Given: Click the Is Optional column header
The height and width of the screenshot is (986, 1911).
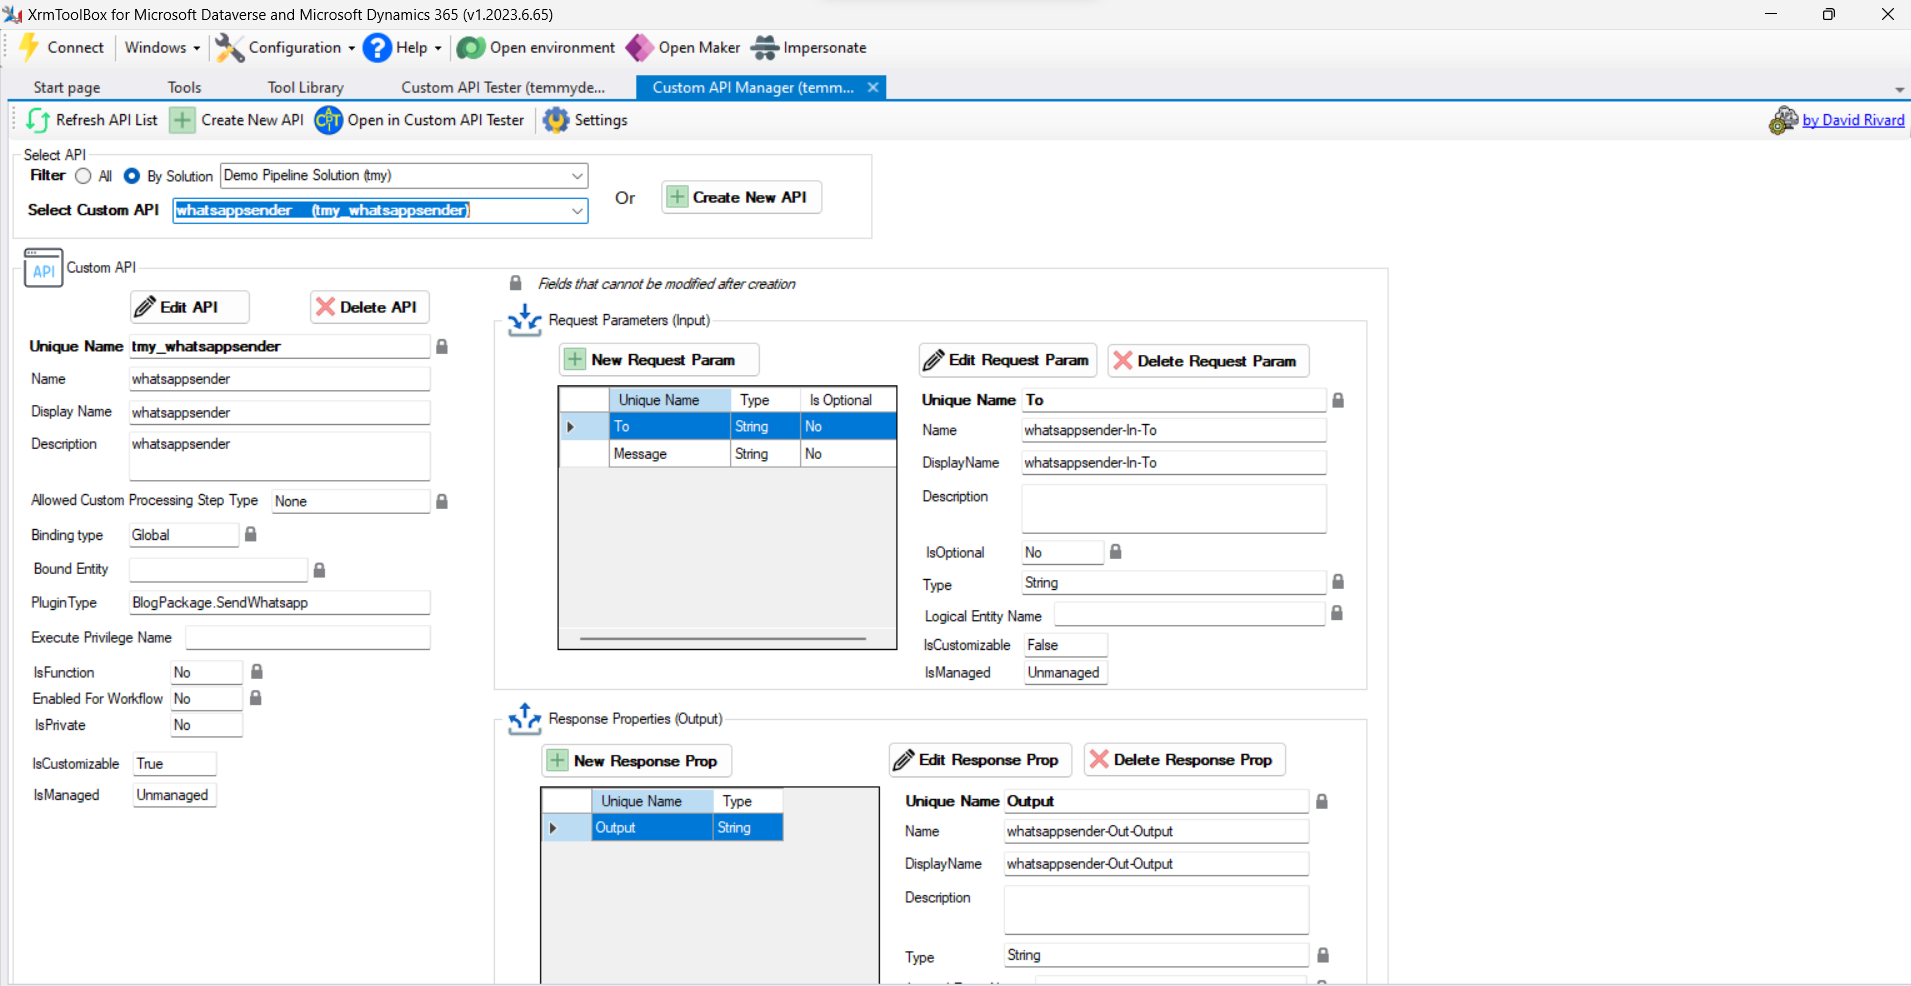Looking at the screenshot, I should coord(848,400).
